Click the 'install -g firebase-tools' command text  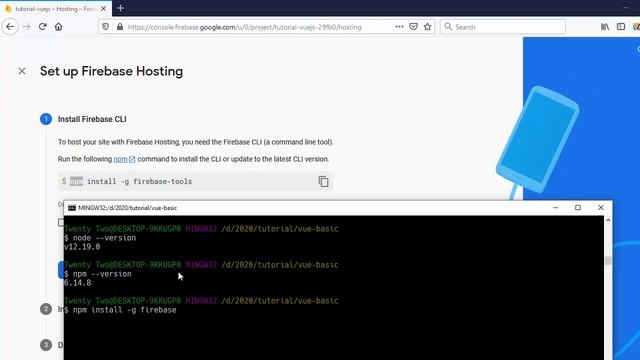[139, 182]
